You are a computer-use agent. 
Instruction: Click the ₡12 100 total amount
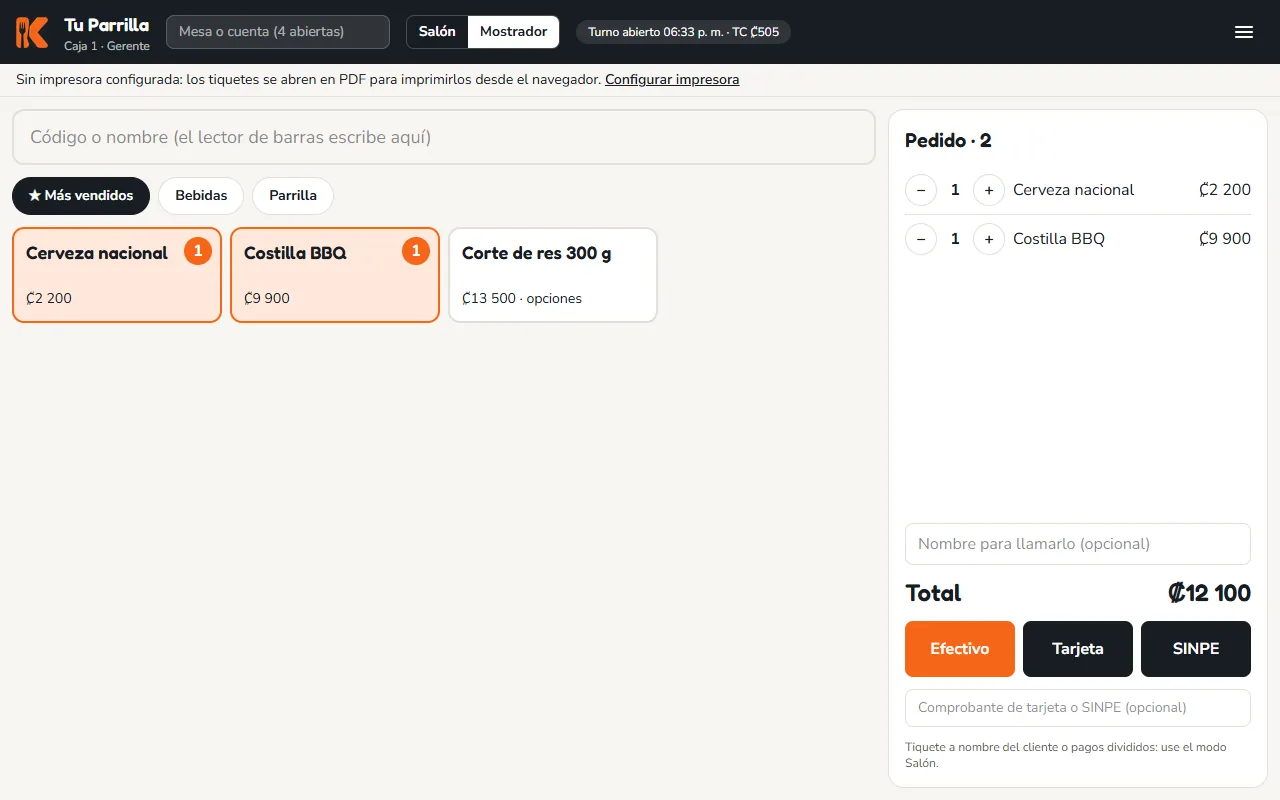[x=1209, y=593]
